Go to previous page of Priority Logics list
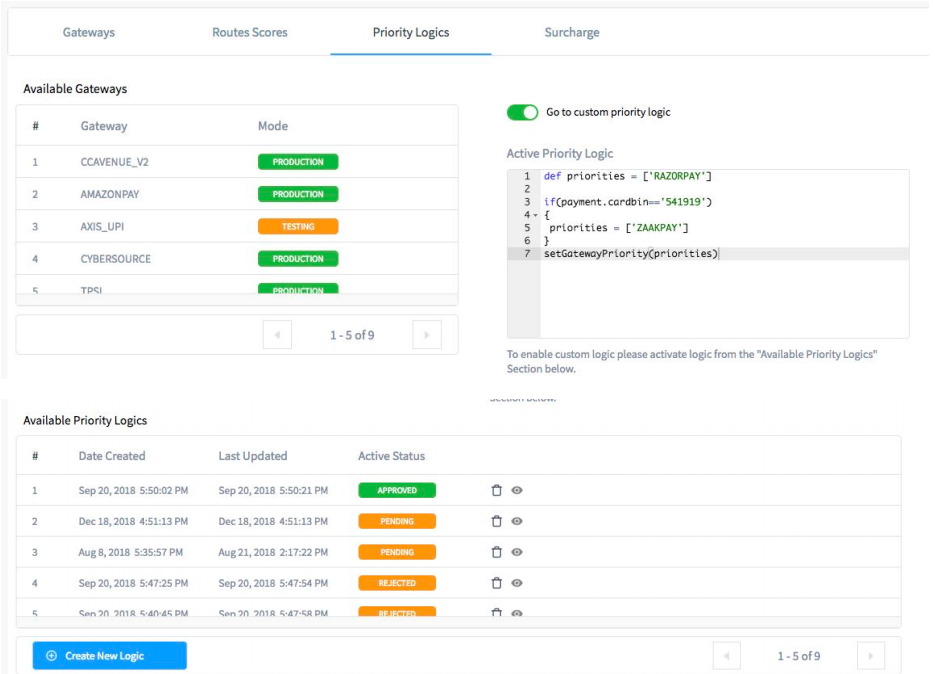The width and height of the screenshot is (935, 674). pos(727,656)
